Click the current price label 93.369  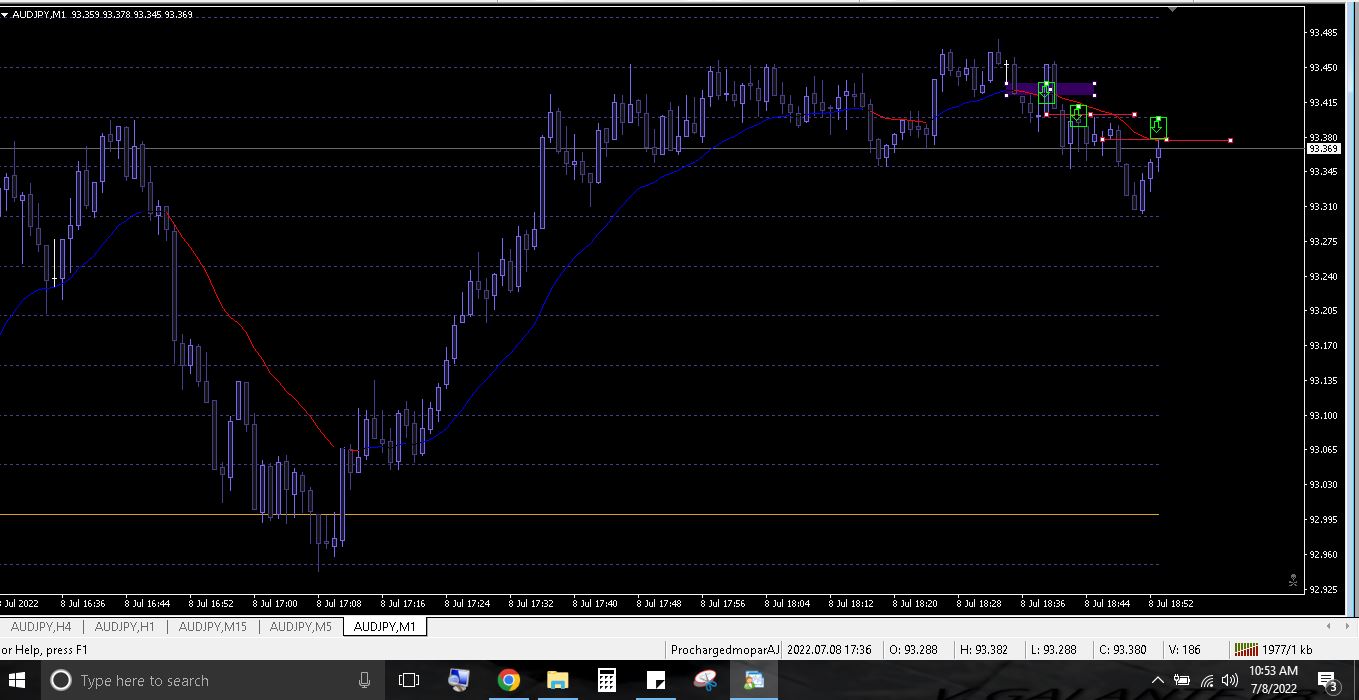pos(1323,149)
